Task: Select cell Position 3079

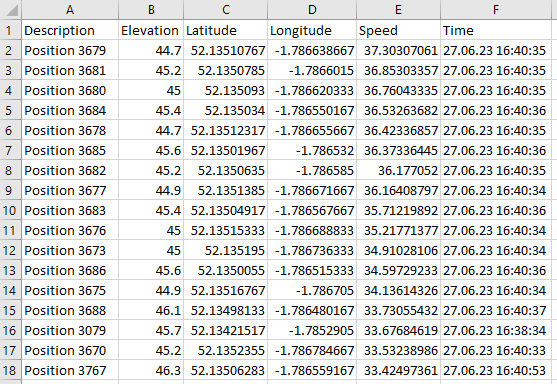Action: click(x=70, y=330)
